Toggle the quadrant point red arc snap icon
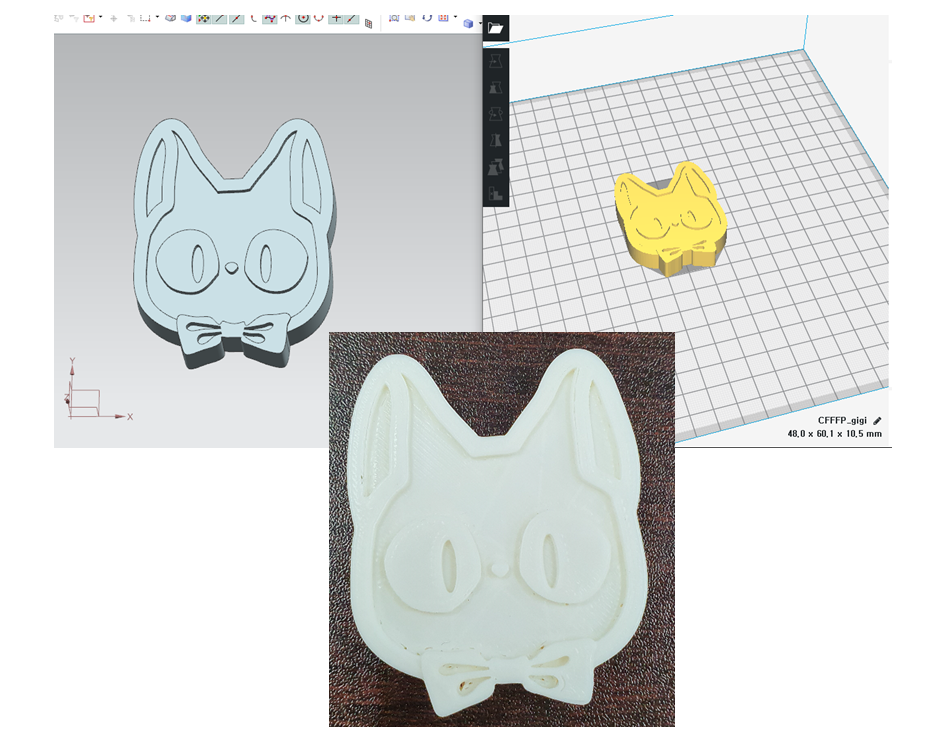This screenshot has height=748, width=932. pyautogui.click(x=319, y=18)
